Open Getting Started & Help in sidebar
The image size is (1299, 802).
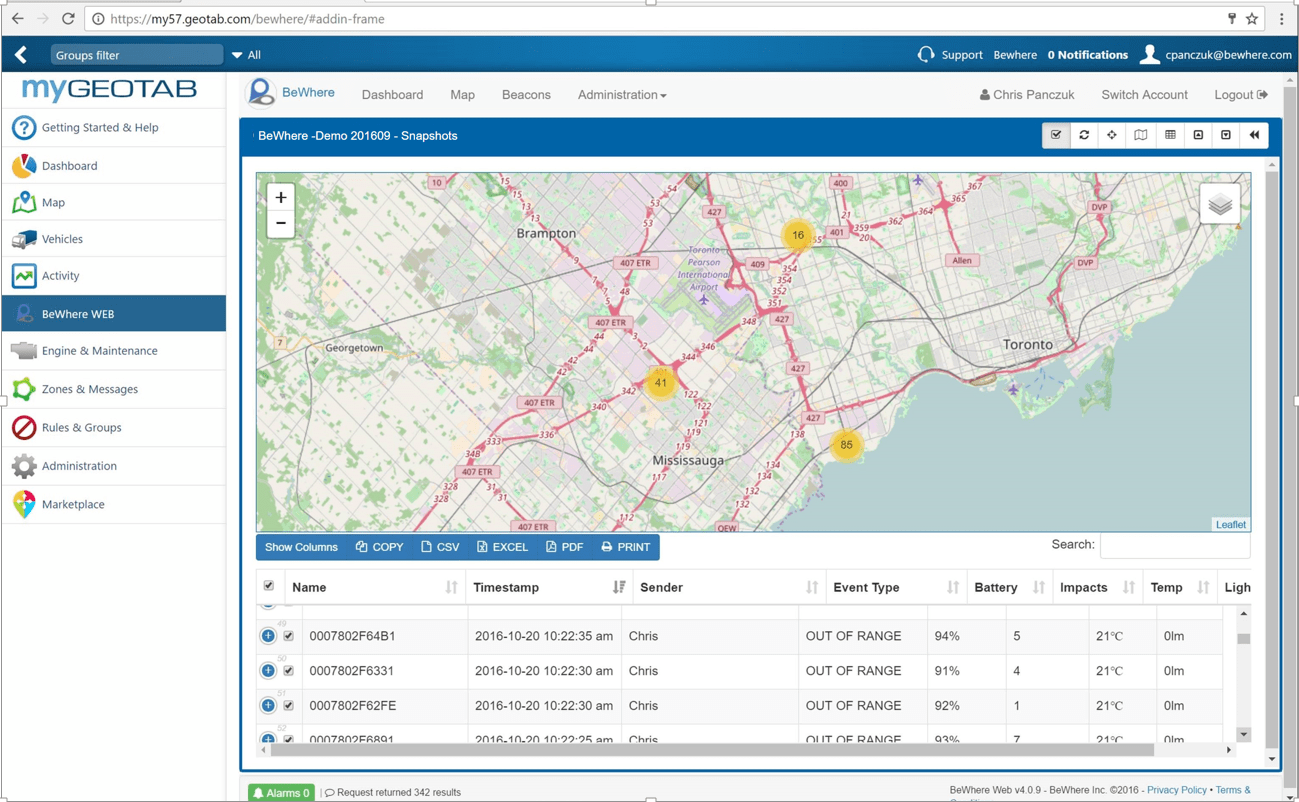tap(113, 128)
